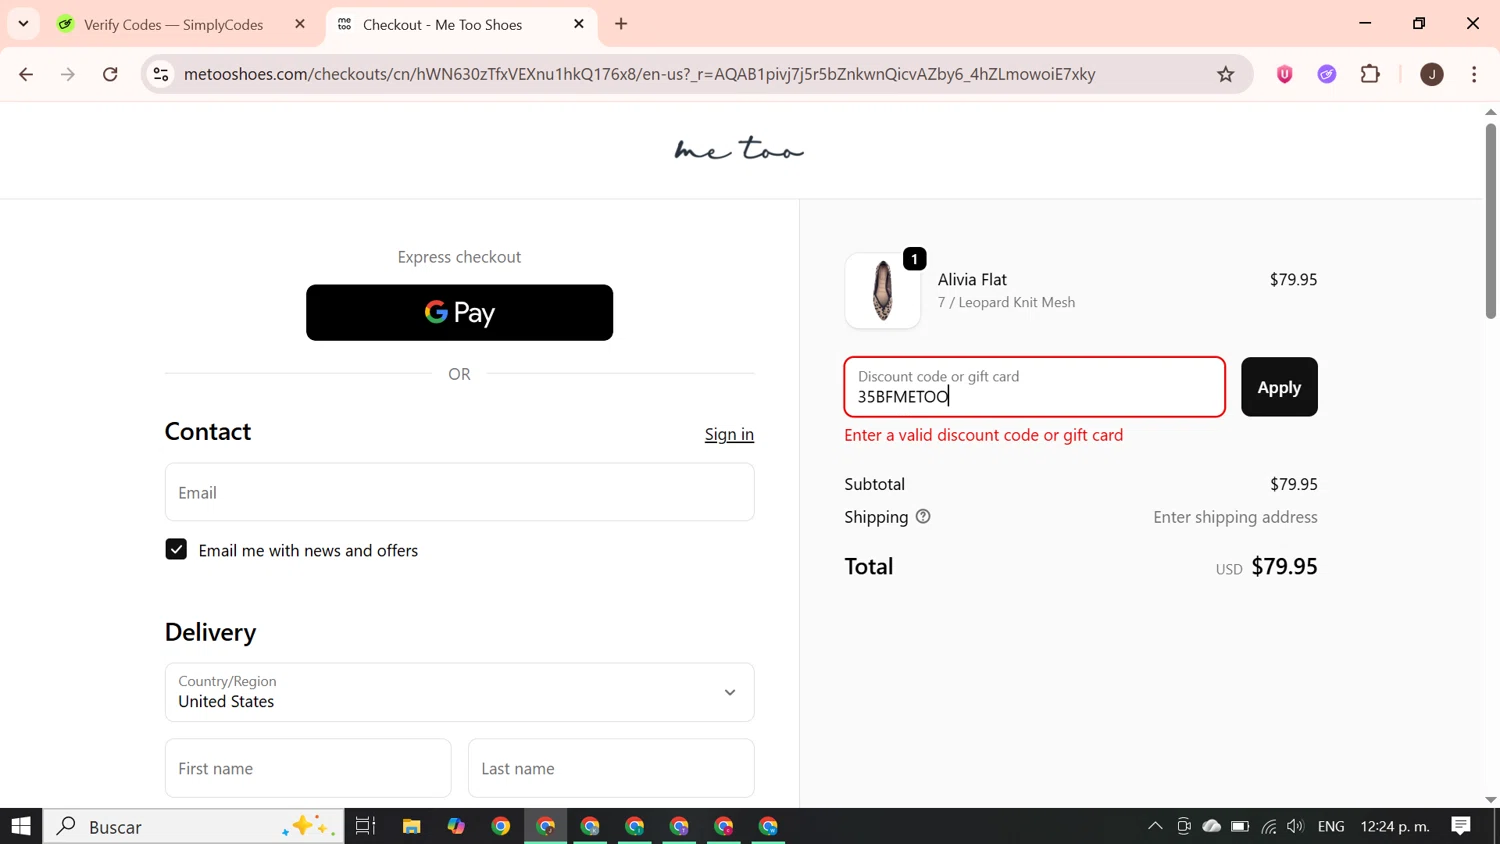Open the tab search dropdown arrow
Viewport: 1500px width, 844px height.
click(x=23, y=23)
